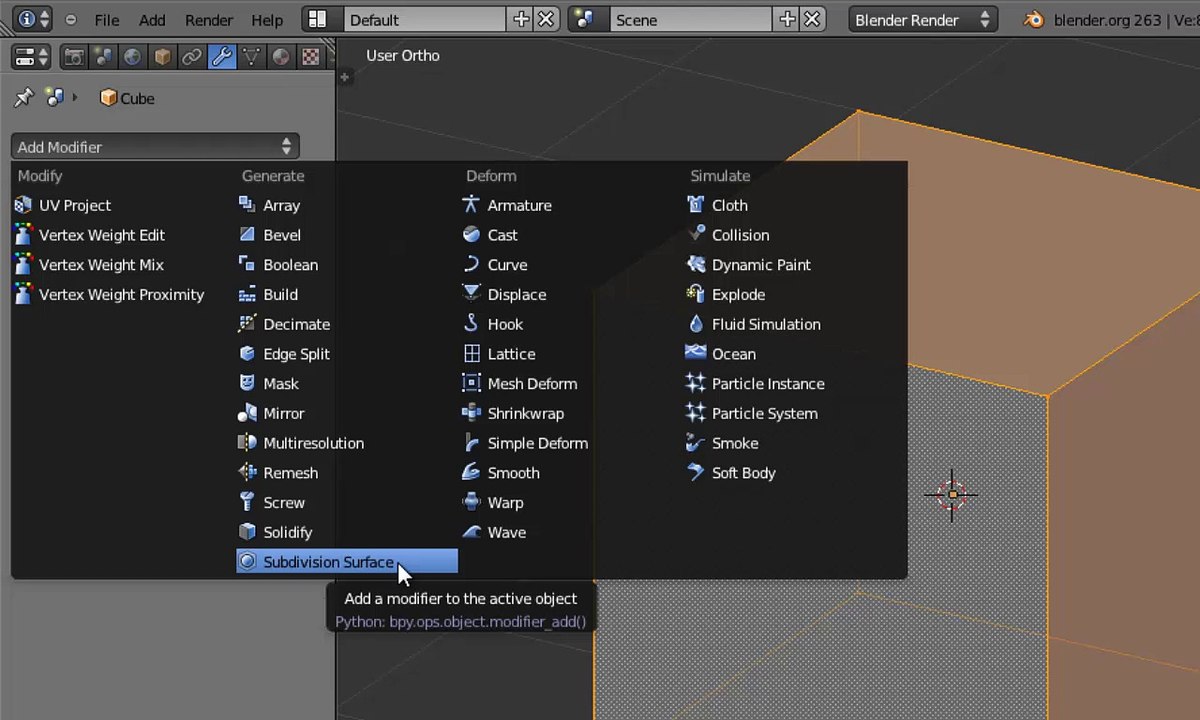Open the scene browse icon
This screenshot has height=720, width=1200.
coord(588,19)
